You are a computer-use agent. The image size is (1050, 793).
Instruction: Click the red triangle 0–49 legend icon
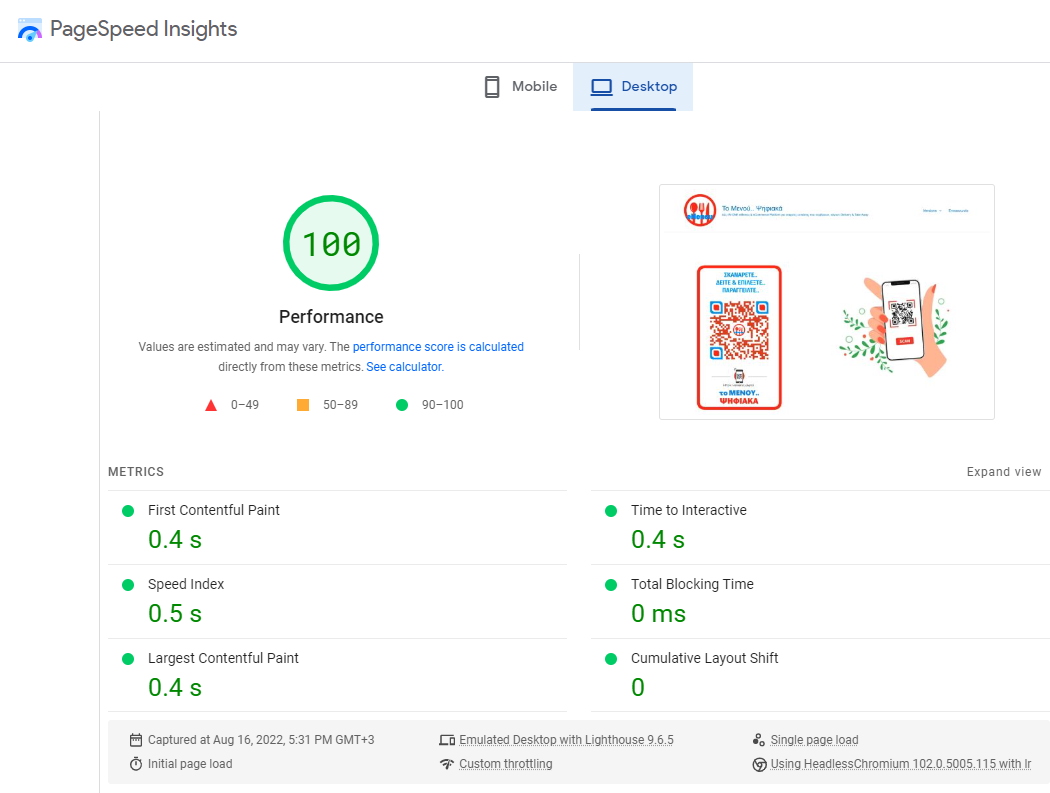point(211,405)
